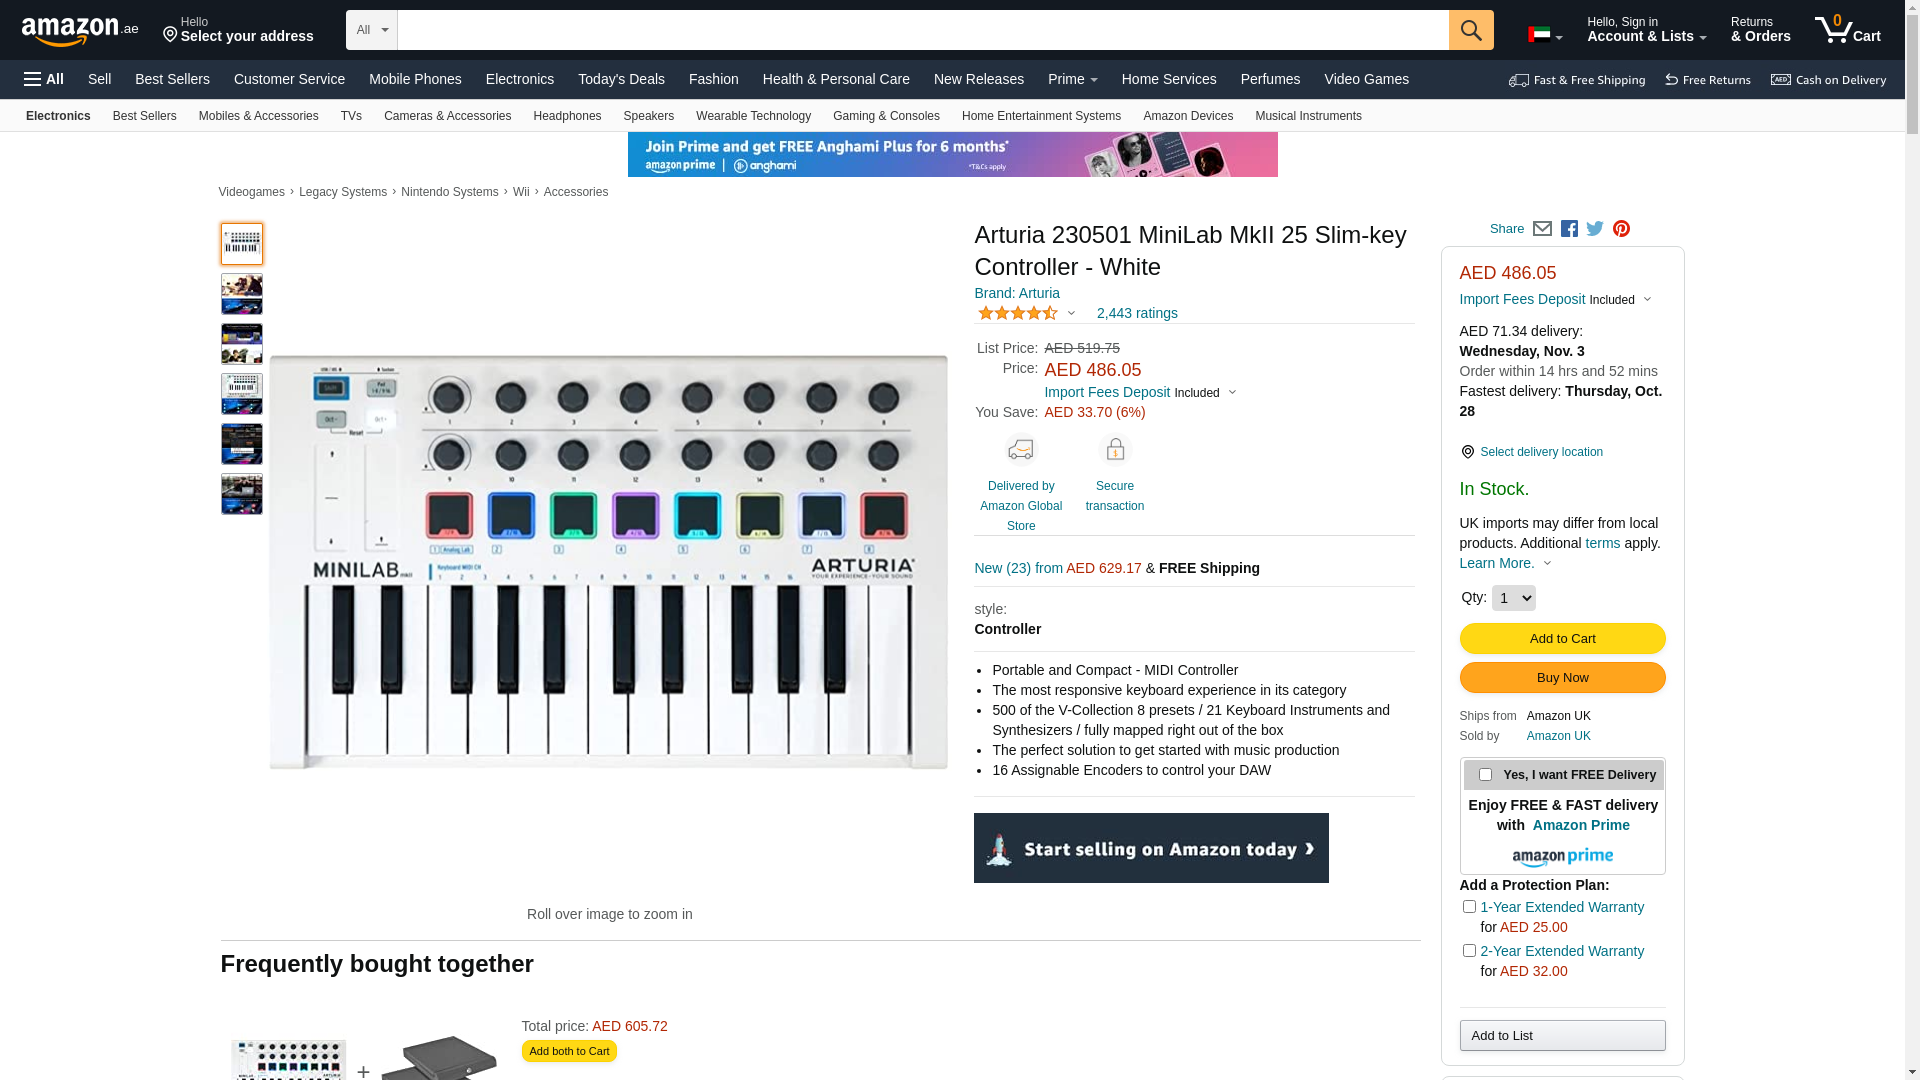Open the 2,443 ratings link

tap(1137, 313)
